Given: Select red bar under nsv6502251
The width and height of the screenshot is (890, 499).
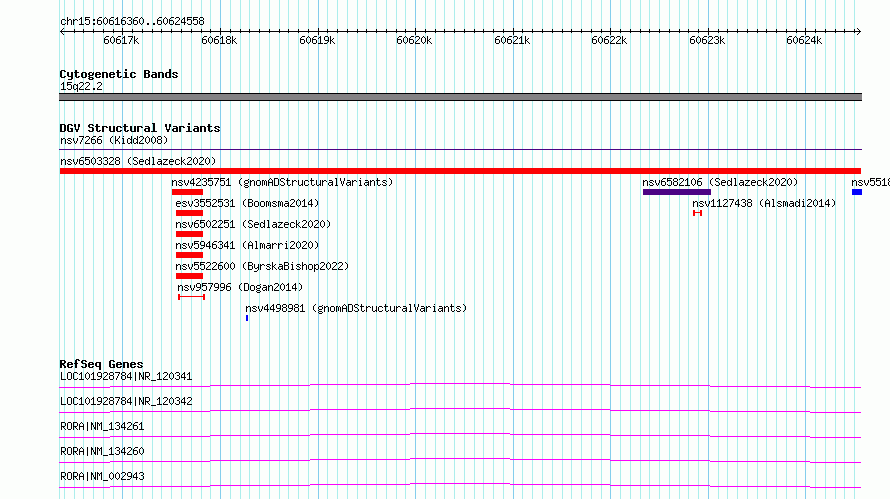Looking at the screenshot, I should tap(190, 234).
